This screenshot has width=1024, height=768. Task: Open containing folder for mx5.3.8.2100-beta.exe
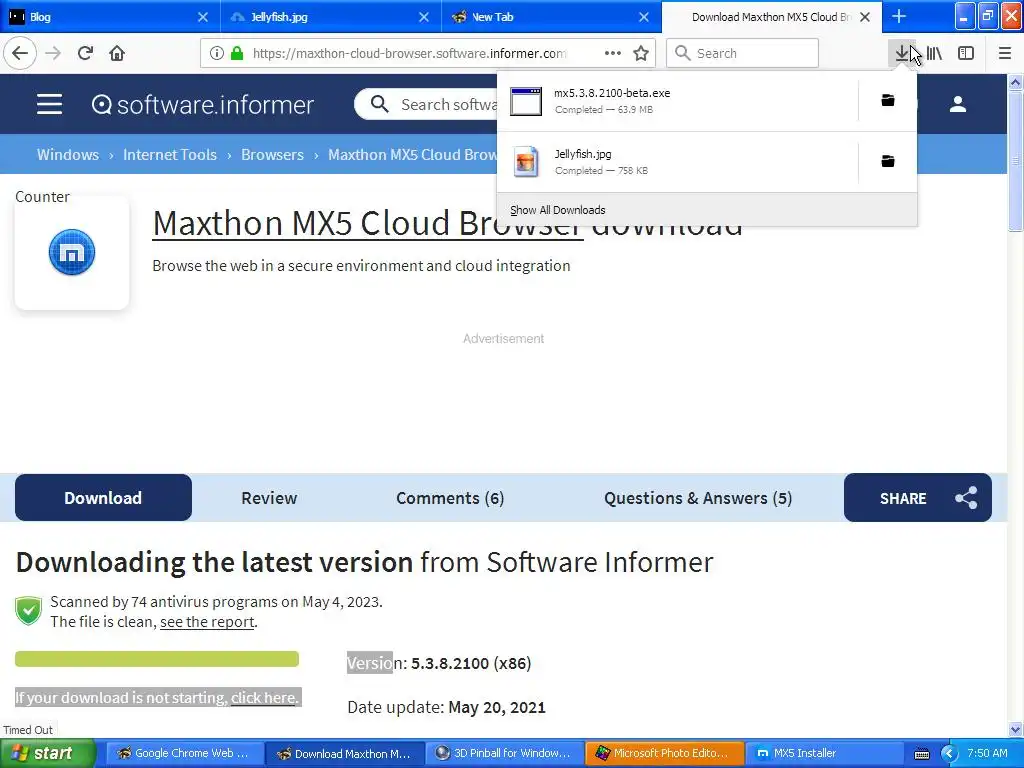pyautogui.click(x=888, y=101)
